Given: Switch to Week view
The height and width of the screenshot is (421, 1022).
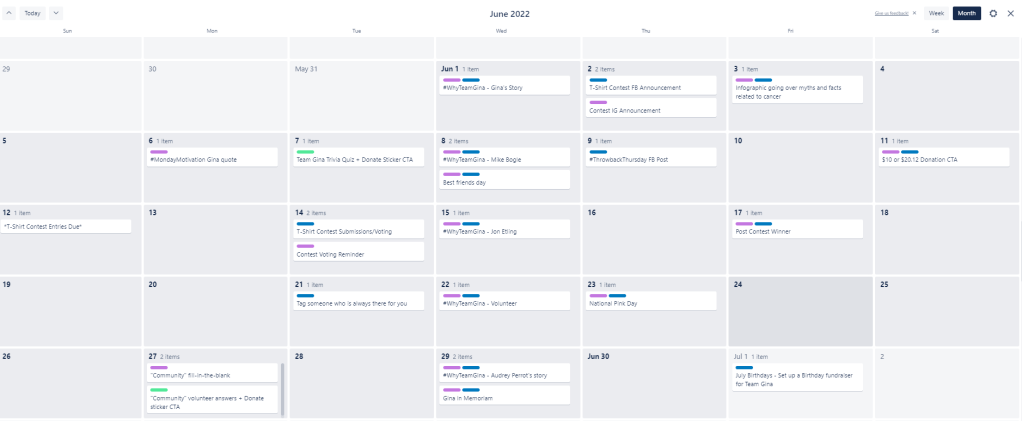Looking at the screenshot, I should [x=936, y=13].
